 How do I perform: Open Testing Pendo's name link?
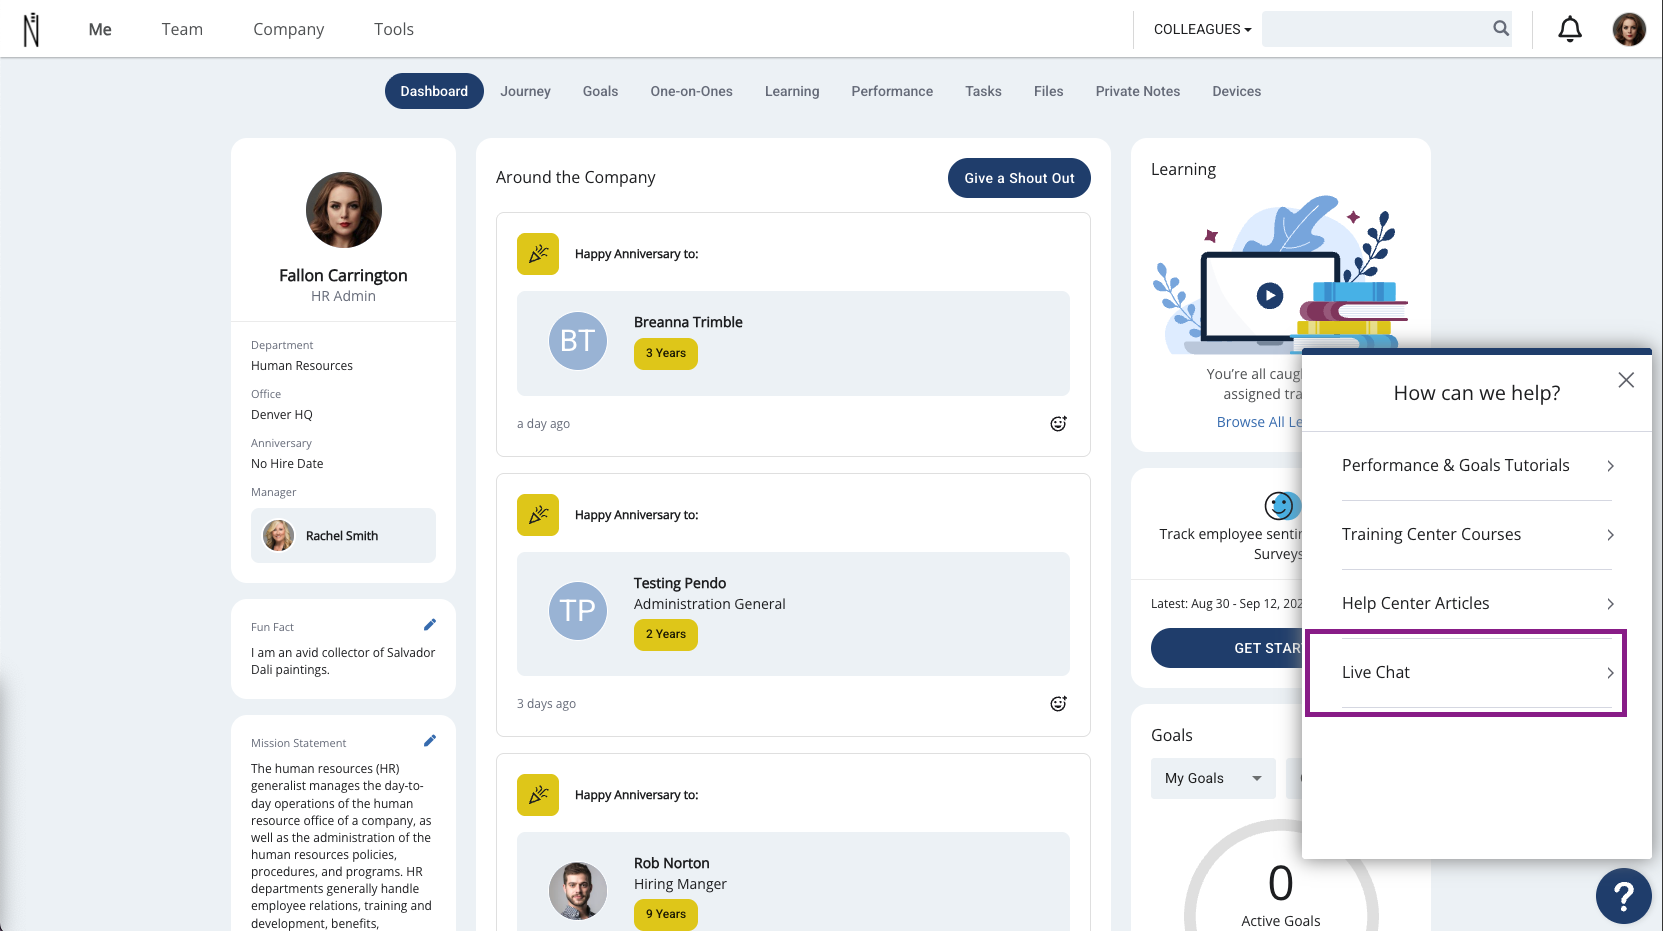680,583
